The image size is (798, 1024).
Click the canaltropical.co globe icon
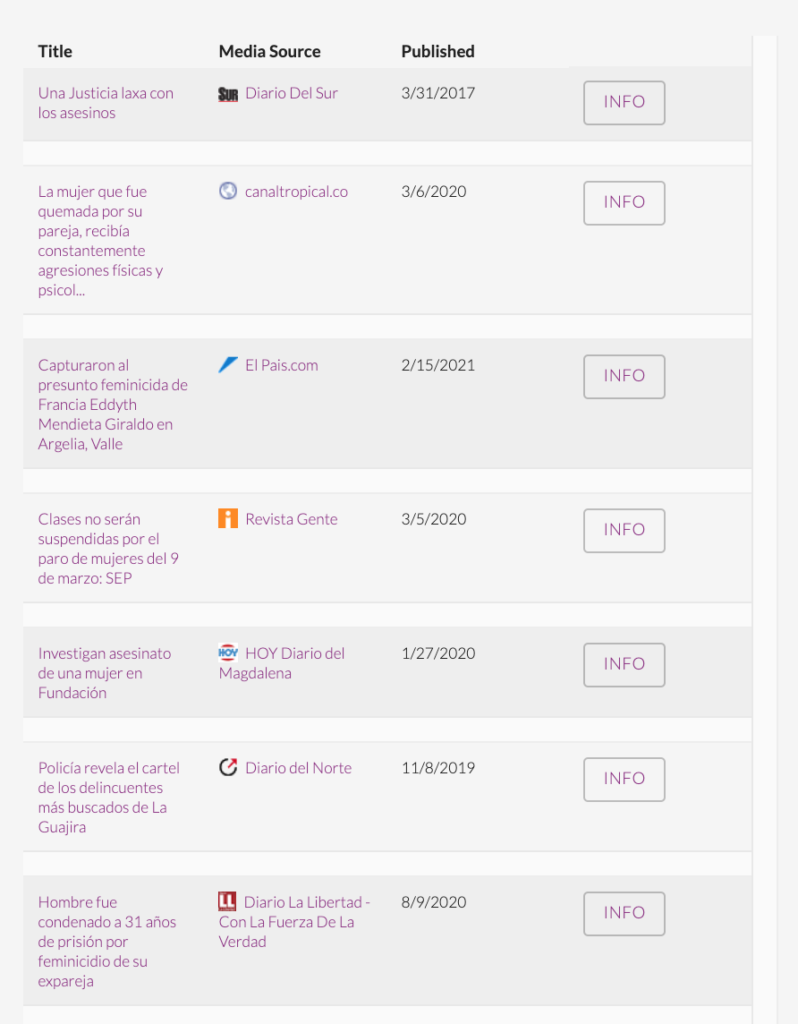coord(228,191)
